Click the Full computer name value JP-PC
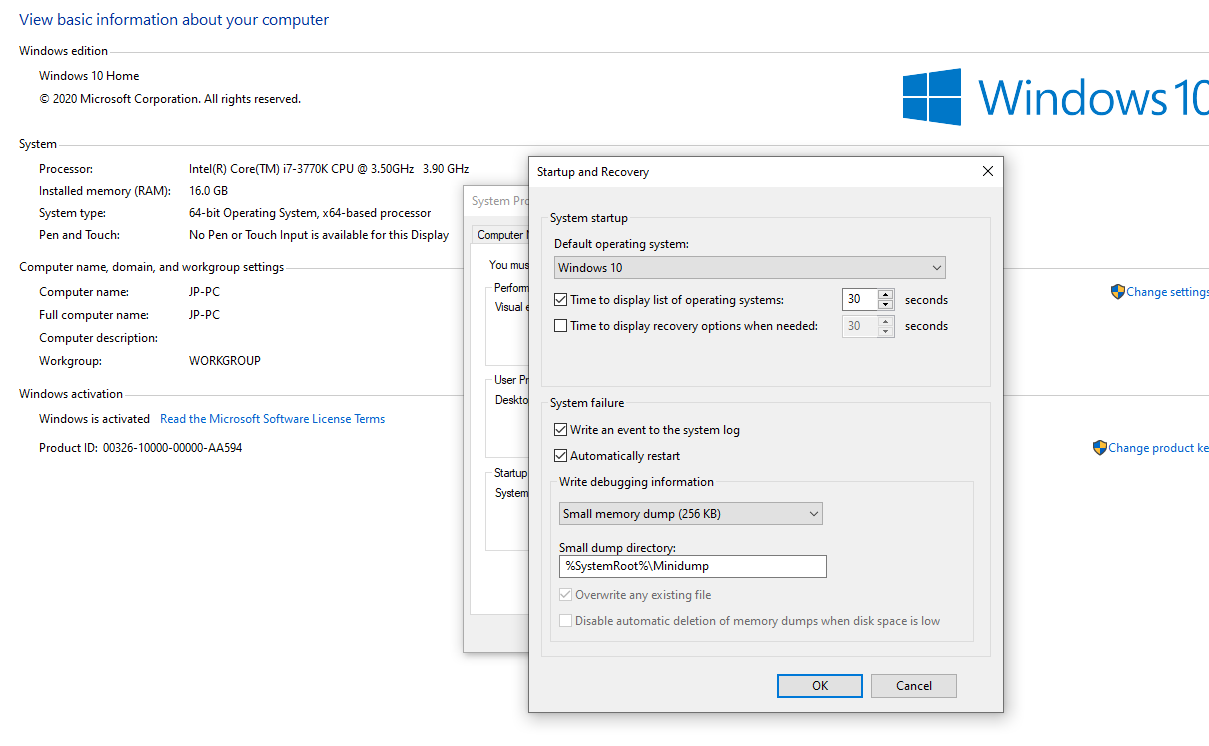 click(x=204, y=315)
